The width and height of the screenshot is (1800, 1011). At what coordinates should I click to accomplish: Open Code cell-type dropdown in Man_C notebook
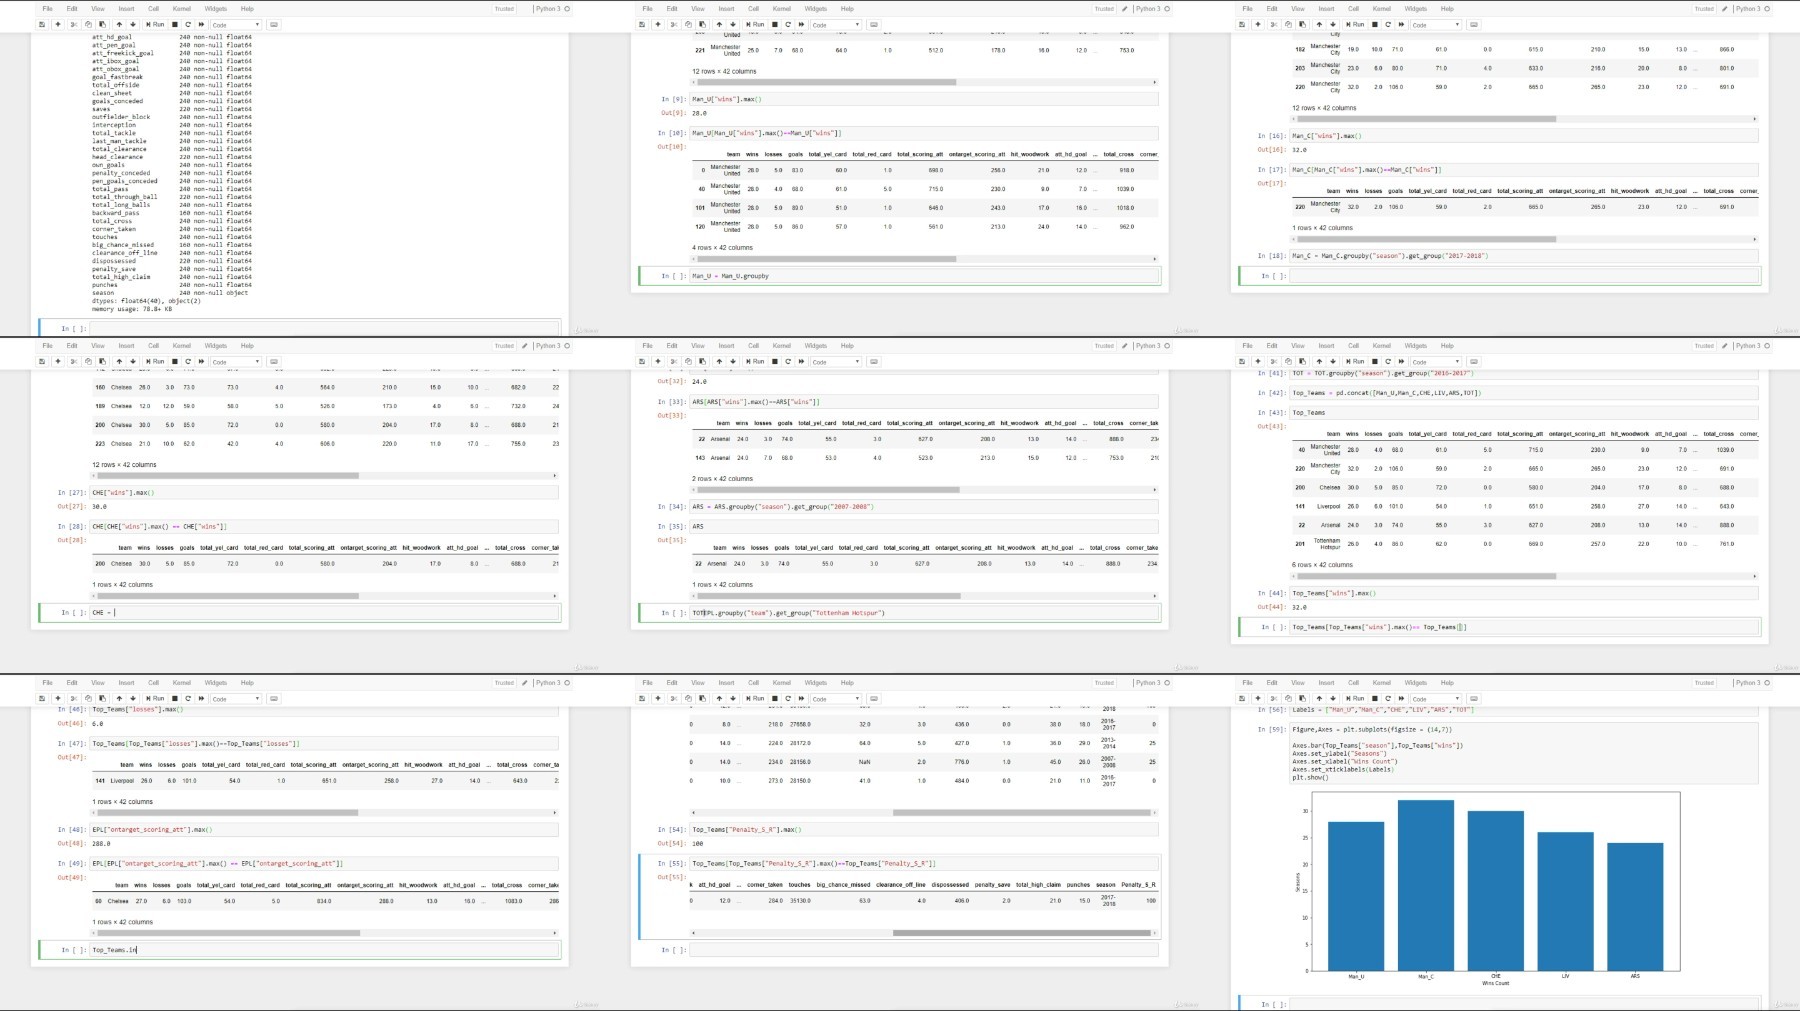(1436, 24)
